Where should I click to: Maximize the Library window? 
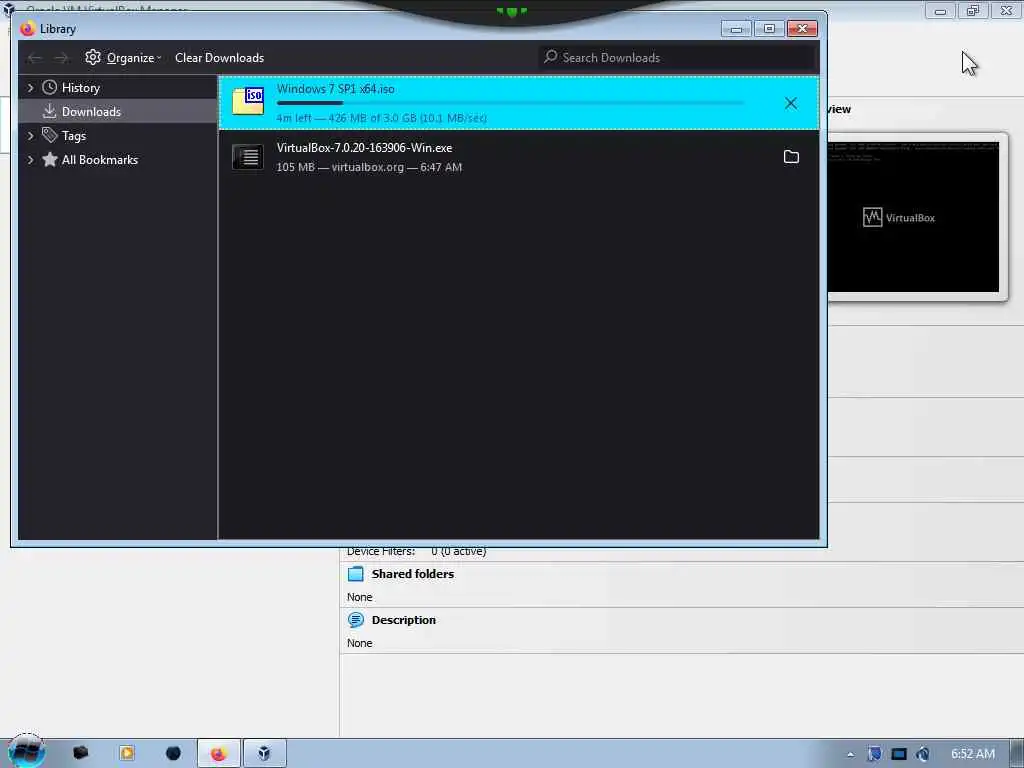[x=769, y=29]
